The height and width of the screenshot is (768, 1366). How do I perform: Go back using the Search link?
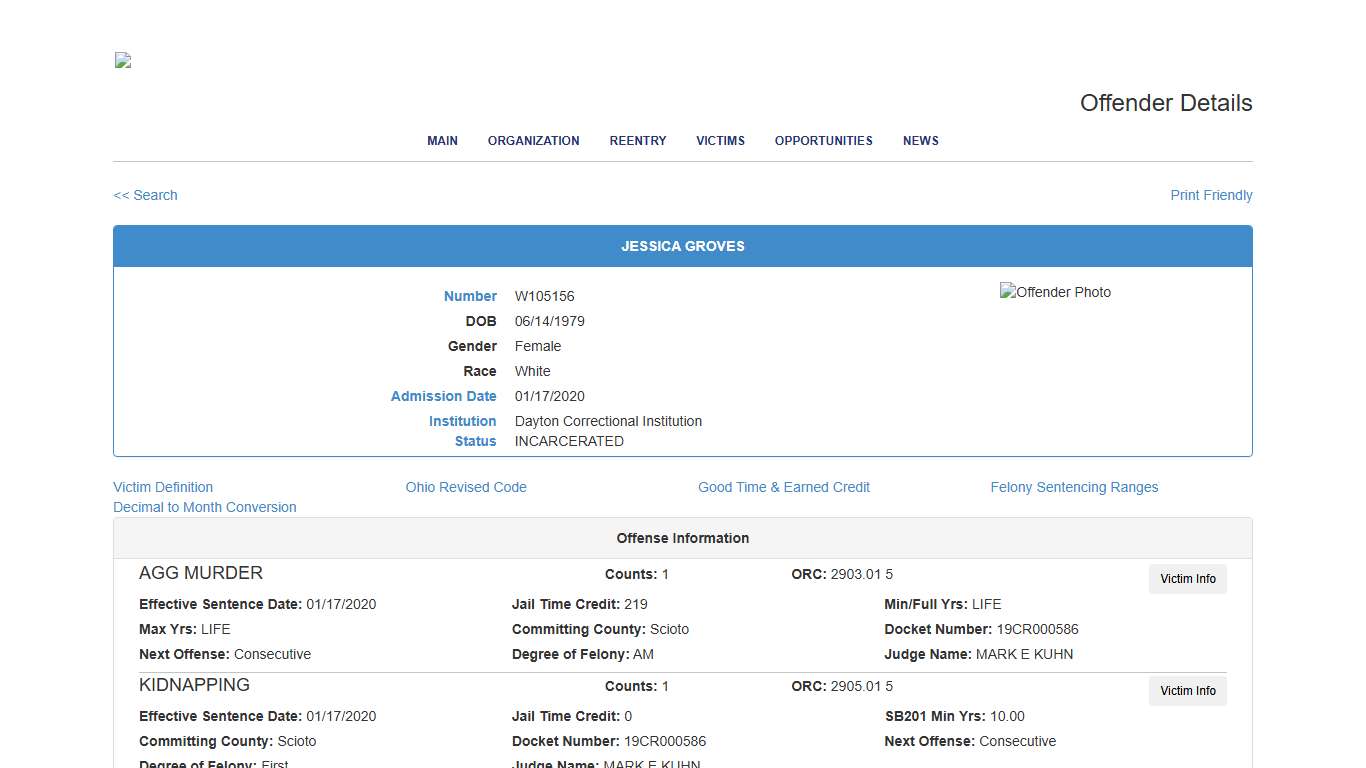pyautogui.click(x=145, y=195)
